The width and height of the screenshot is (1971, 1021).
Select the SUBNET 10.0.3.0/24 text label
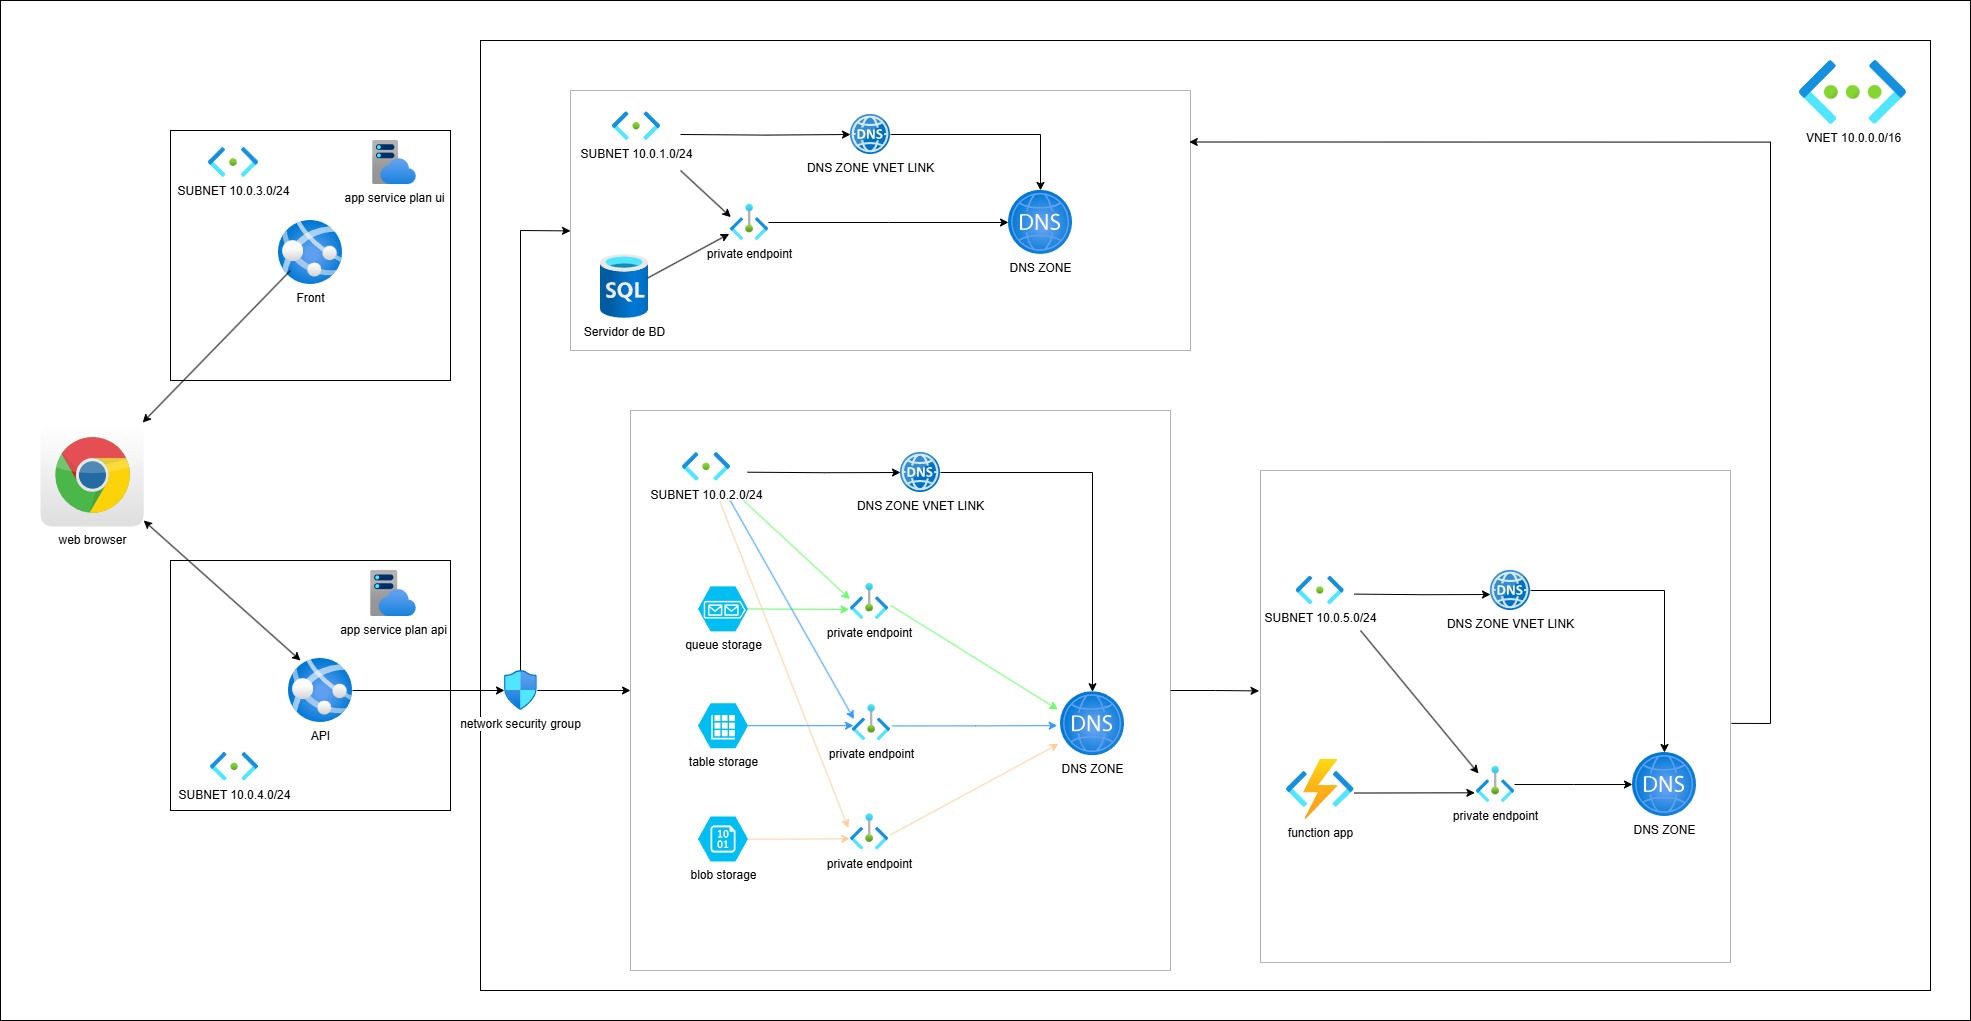pyautogui.click(x=233, y=191)
